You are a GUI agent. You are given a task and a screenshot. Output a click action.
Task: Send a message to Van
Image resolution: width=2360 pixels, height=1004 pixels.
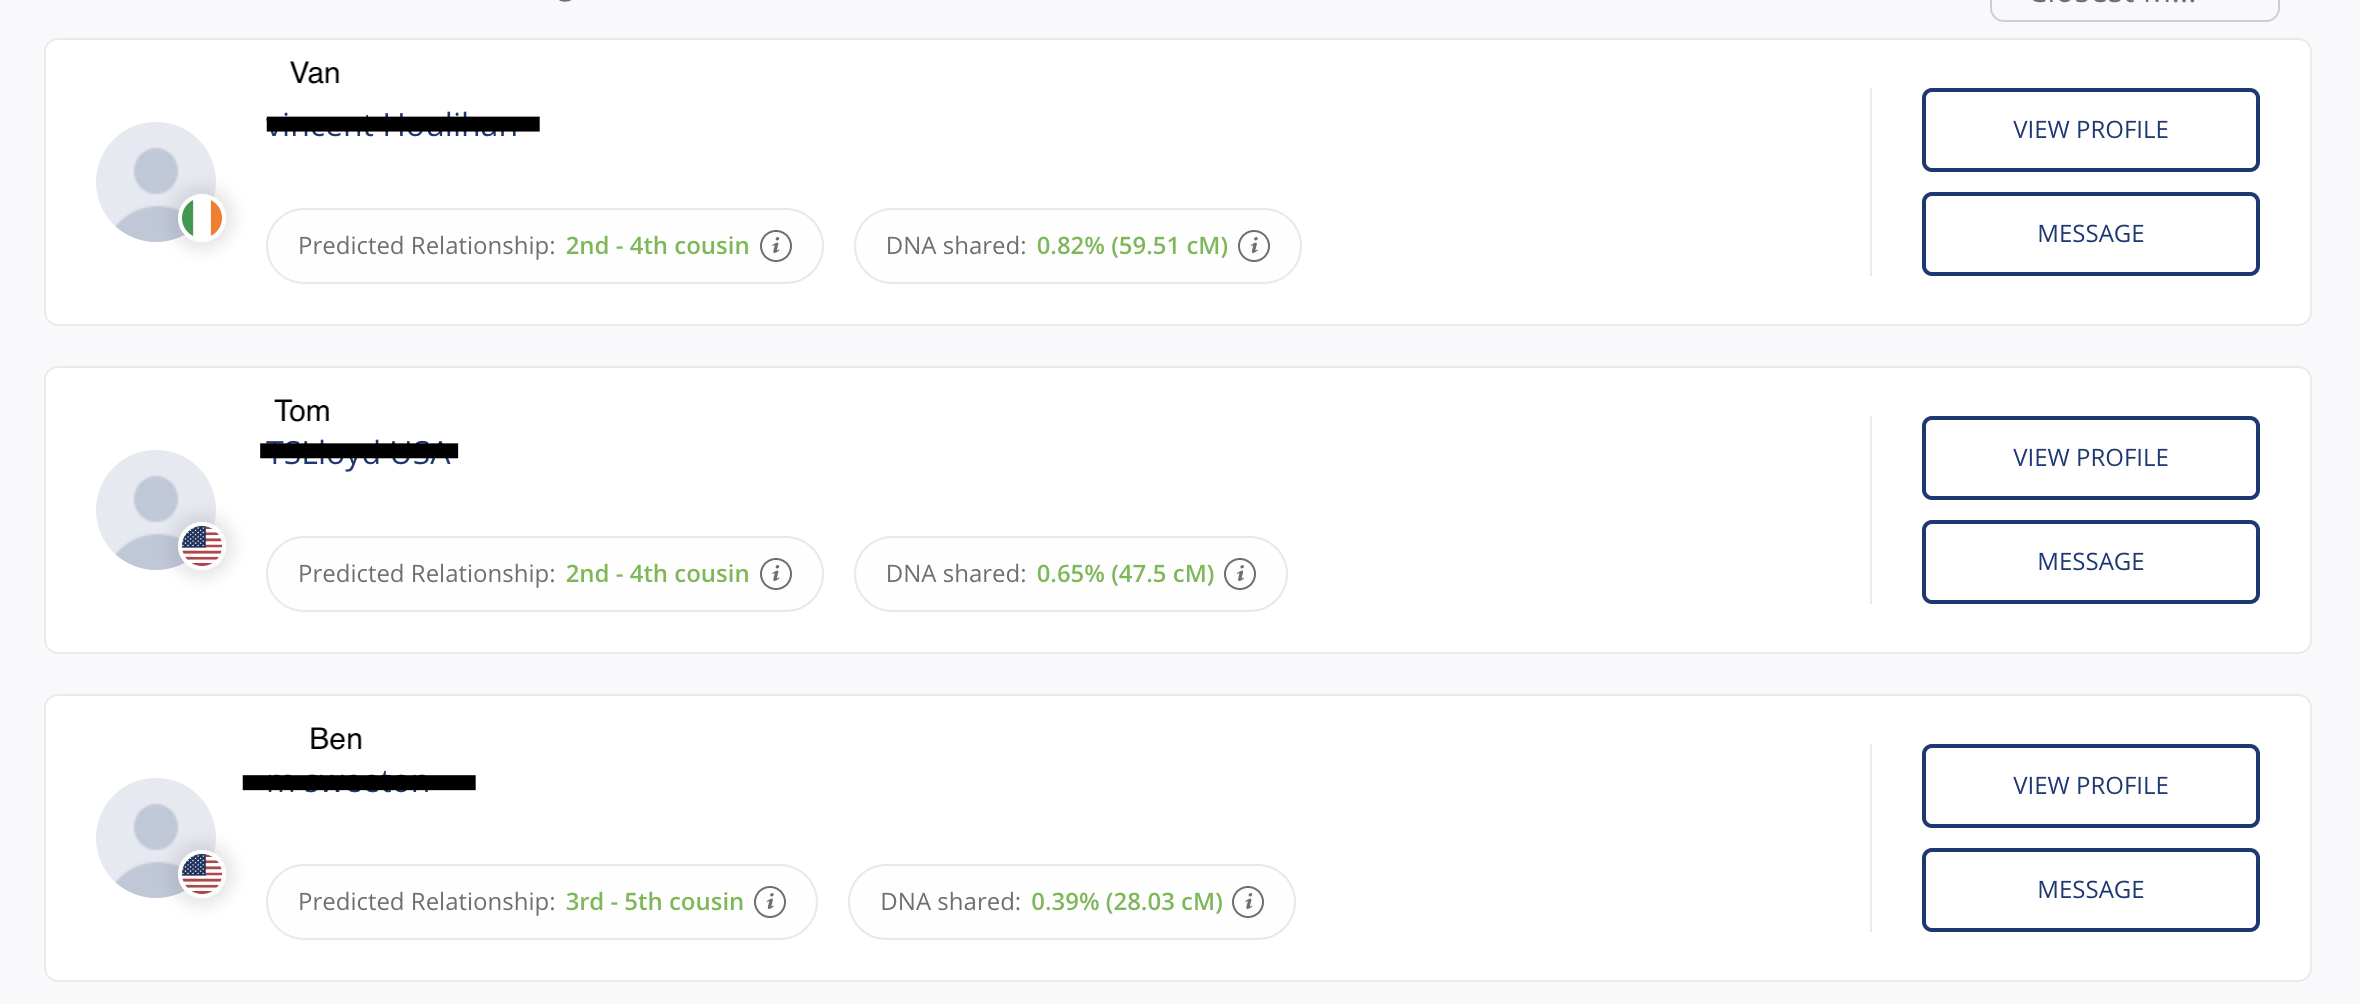tap(2090, 234)
